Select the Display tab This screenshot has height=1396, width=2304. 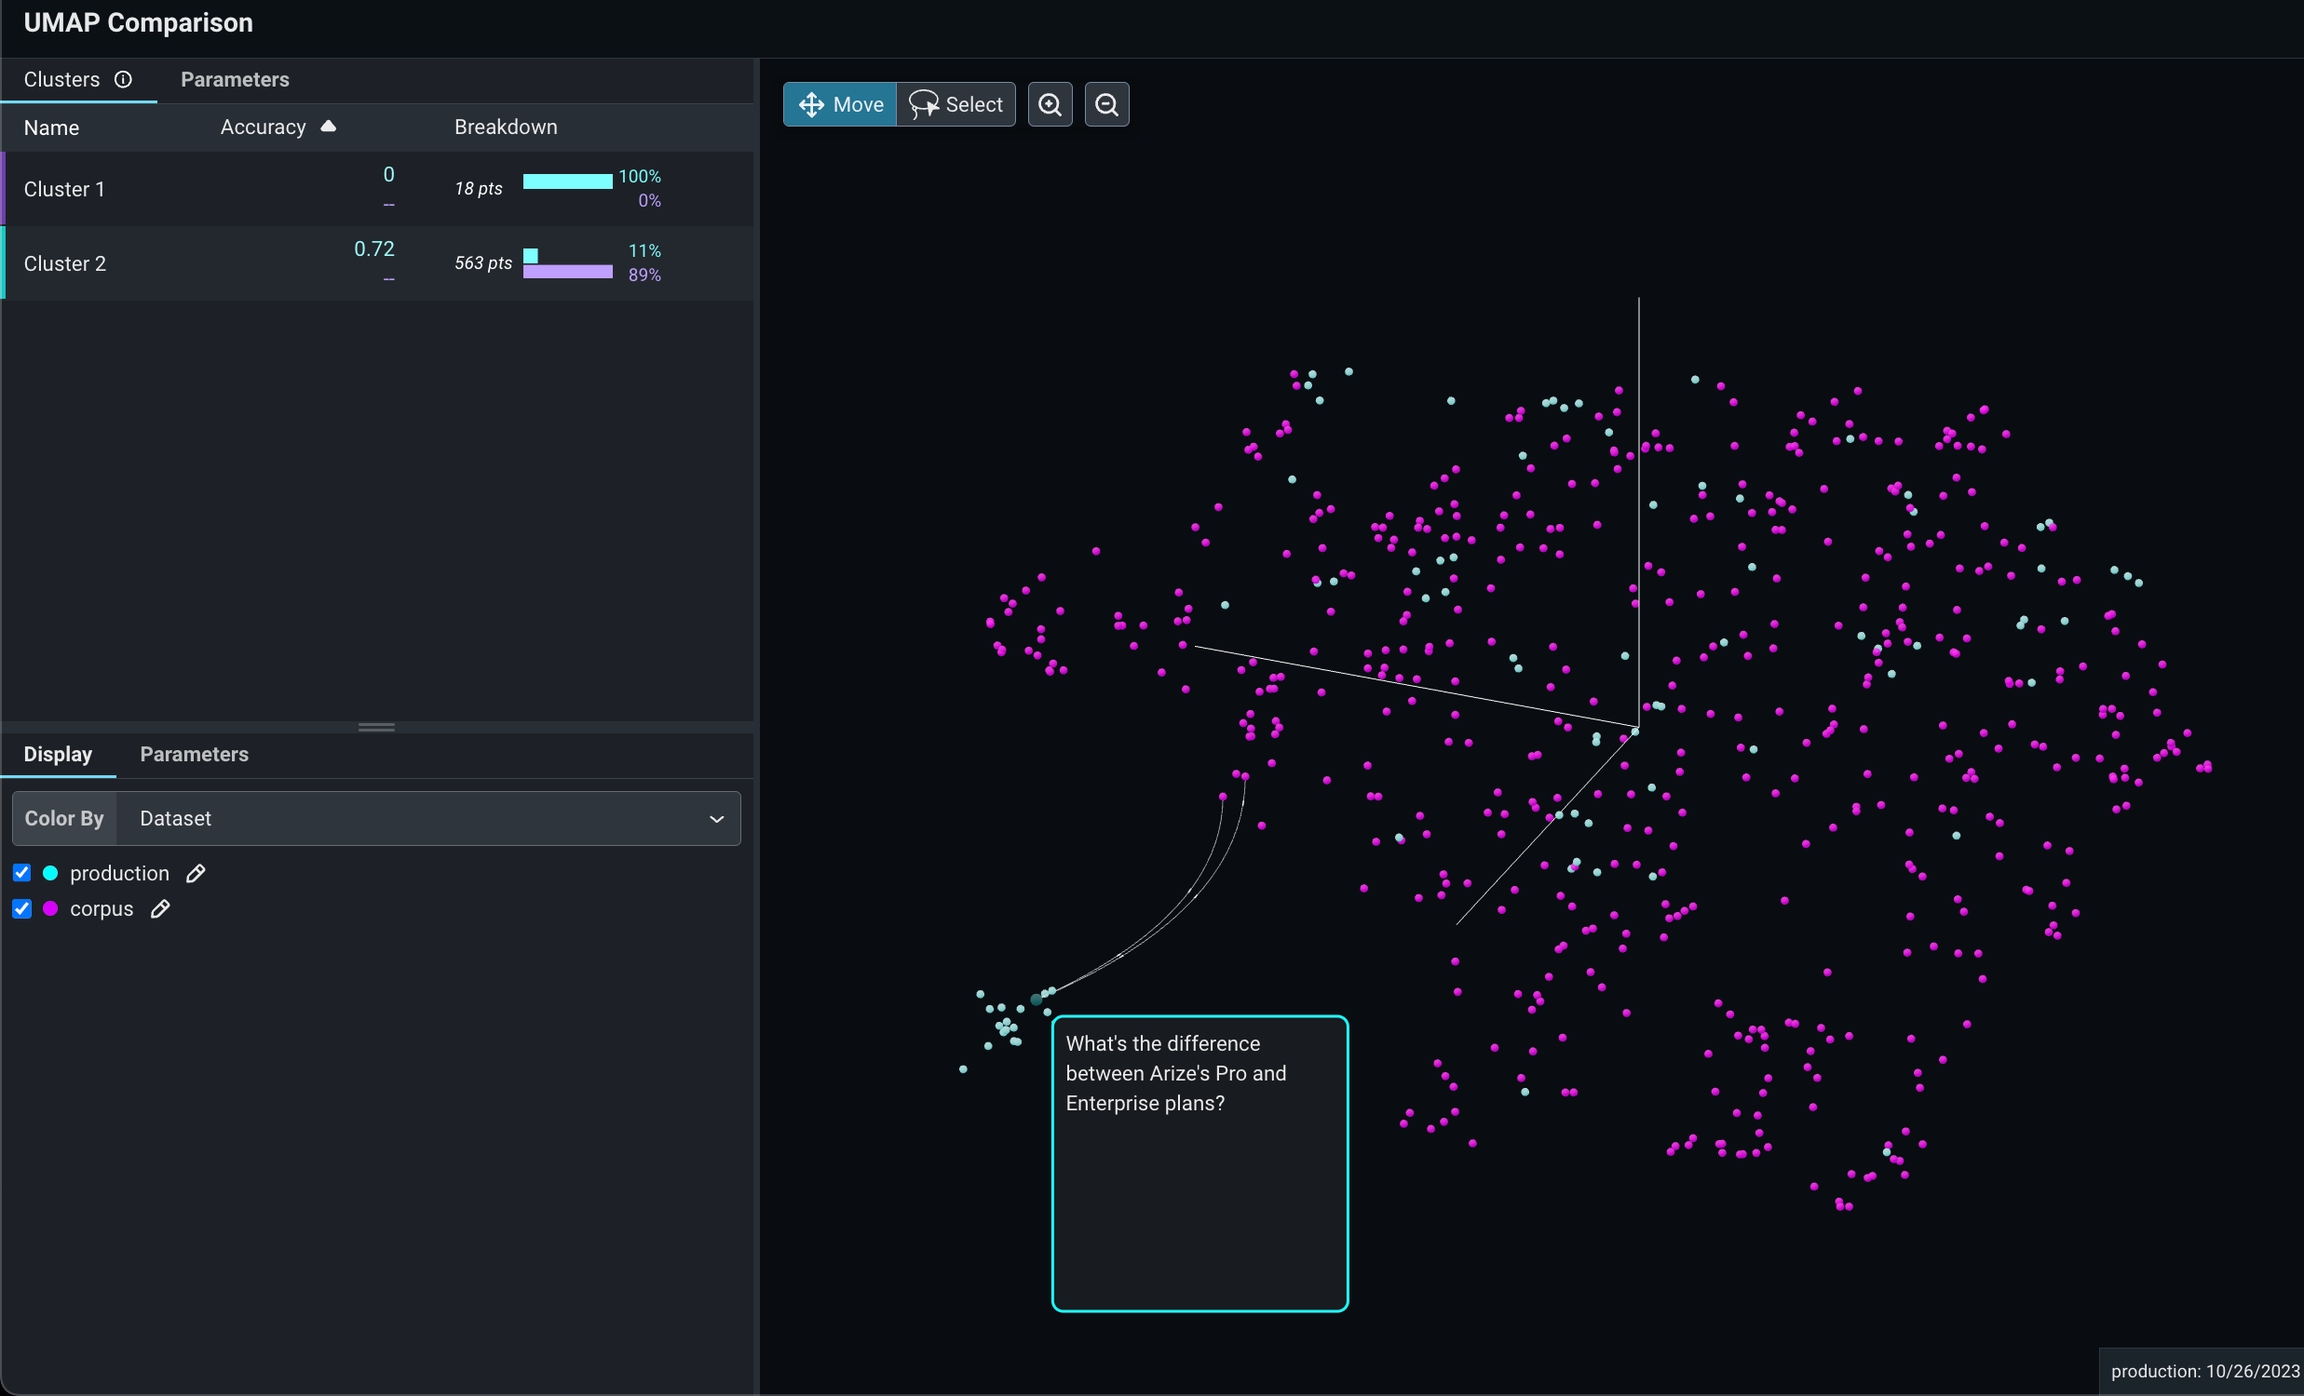point(58,755)
